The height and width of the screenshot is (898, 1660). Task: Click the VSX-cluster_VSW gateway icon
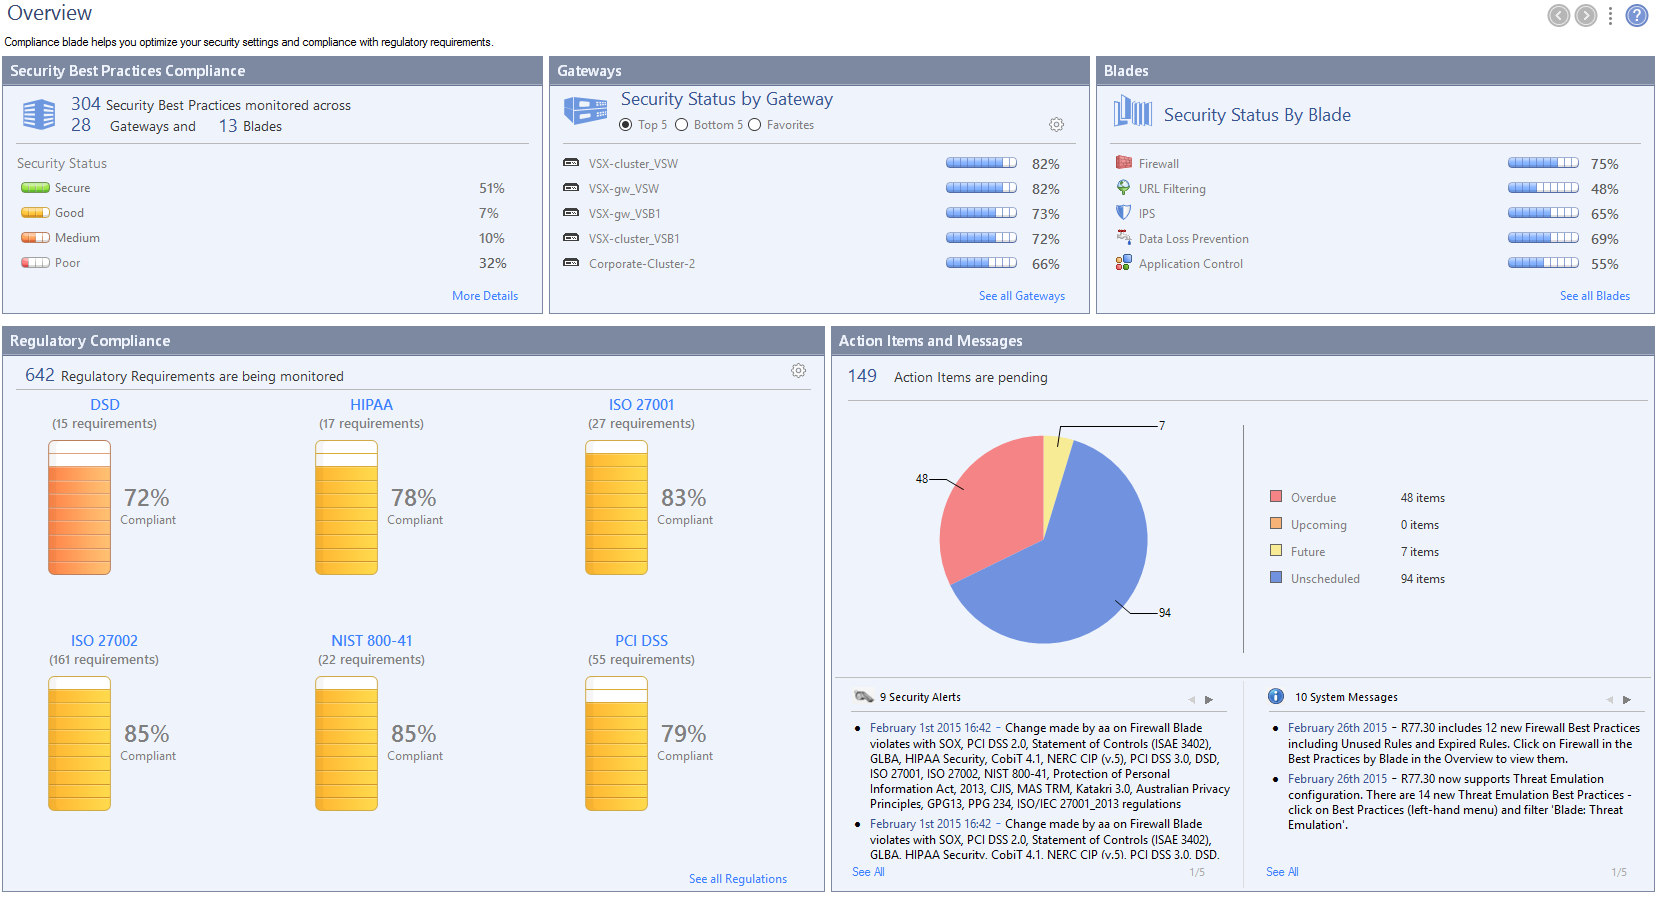[x=571, y=163]
